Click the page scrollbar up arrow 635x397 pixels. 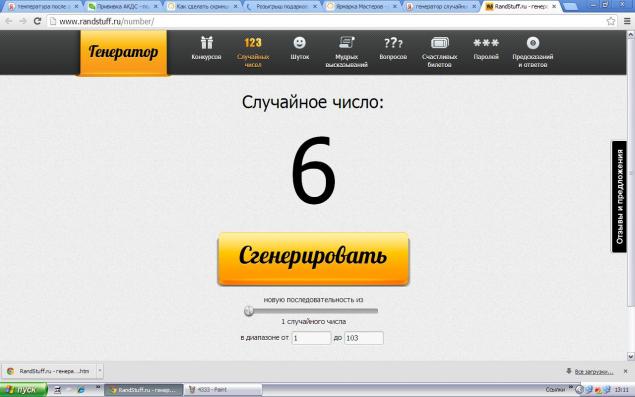click(630, 35)
